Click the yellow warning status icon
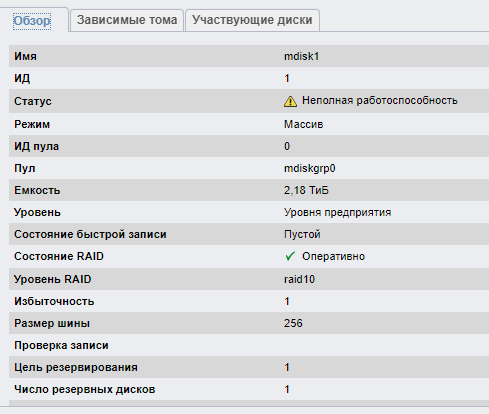 tap(290, 101)
